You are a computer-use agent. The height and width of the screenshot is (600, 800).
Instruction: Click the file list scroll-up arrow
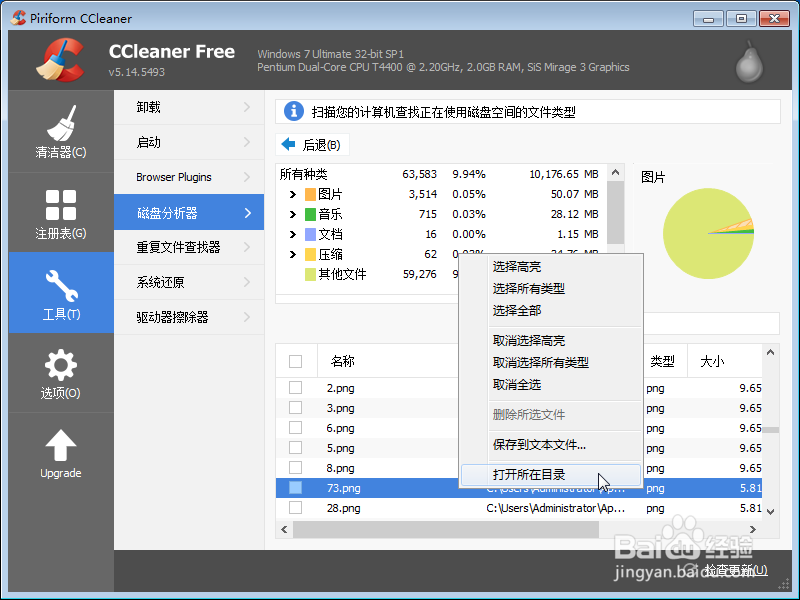770,352
